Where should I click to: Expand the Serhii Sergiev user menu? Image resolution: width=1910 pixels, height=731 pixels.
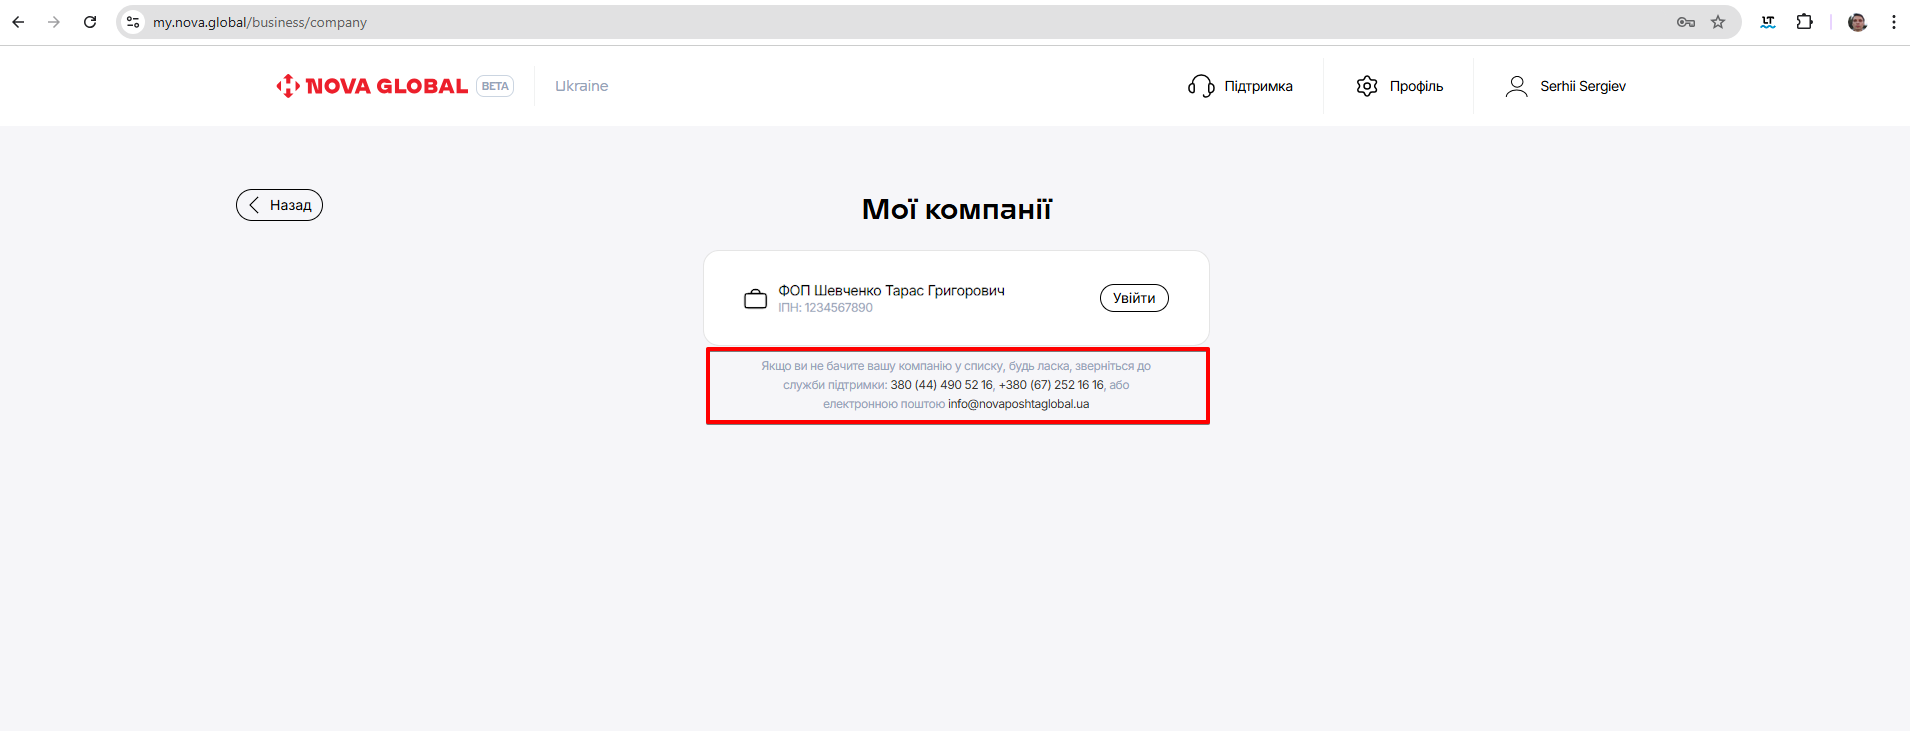(x=1565, y=86)
